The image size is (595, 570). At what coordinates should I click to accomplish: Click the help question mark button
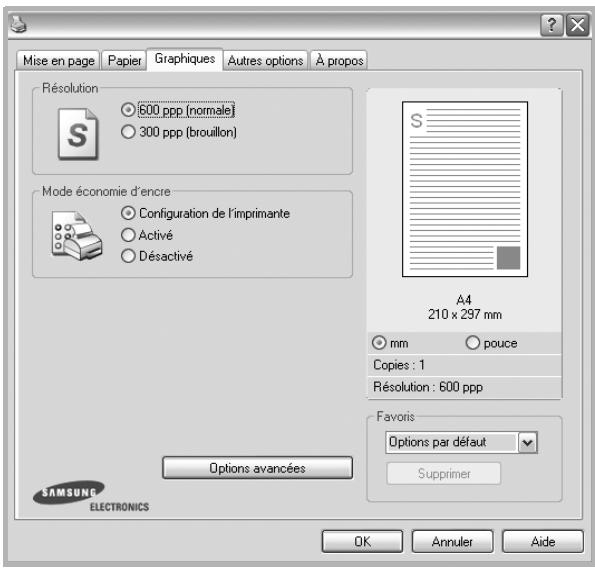click(x=552, y=25)
